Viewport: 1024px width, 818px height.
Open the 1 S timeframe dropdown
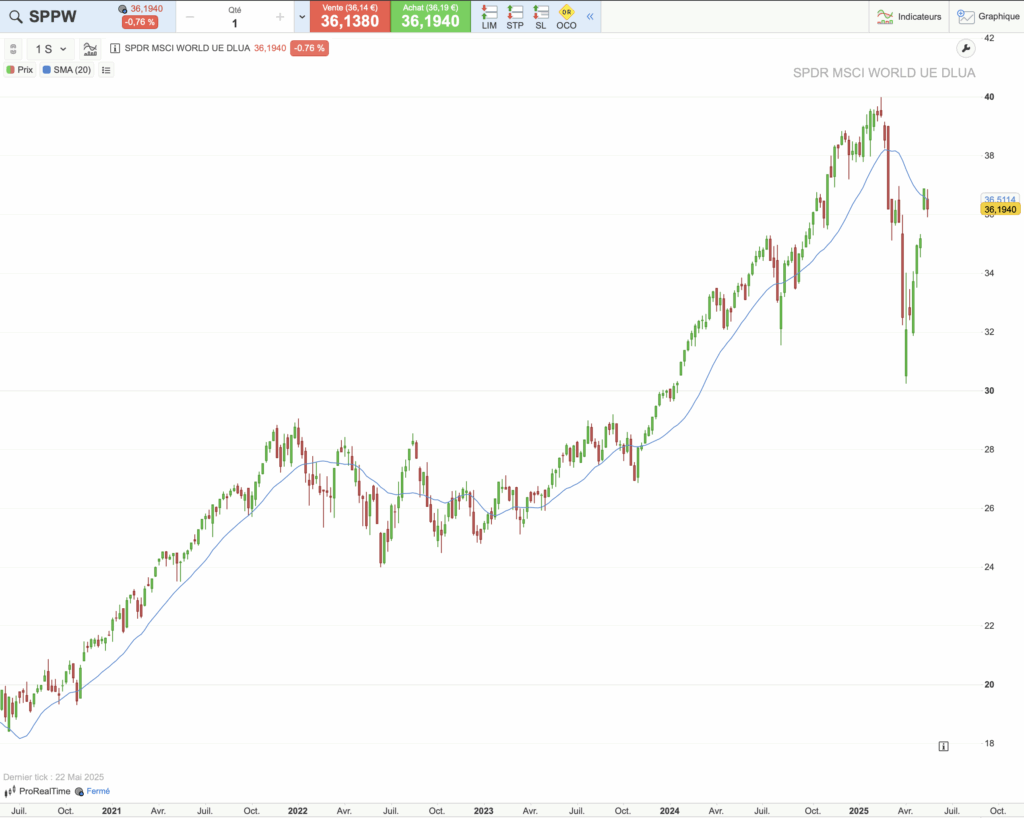click(x=51, y=49)
